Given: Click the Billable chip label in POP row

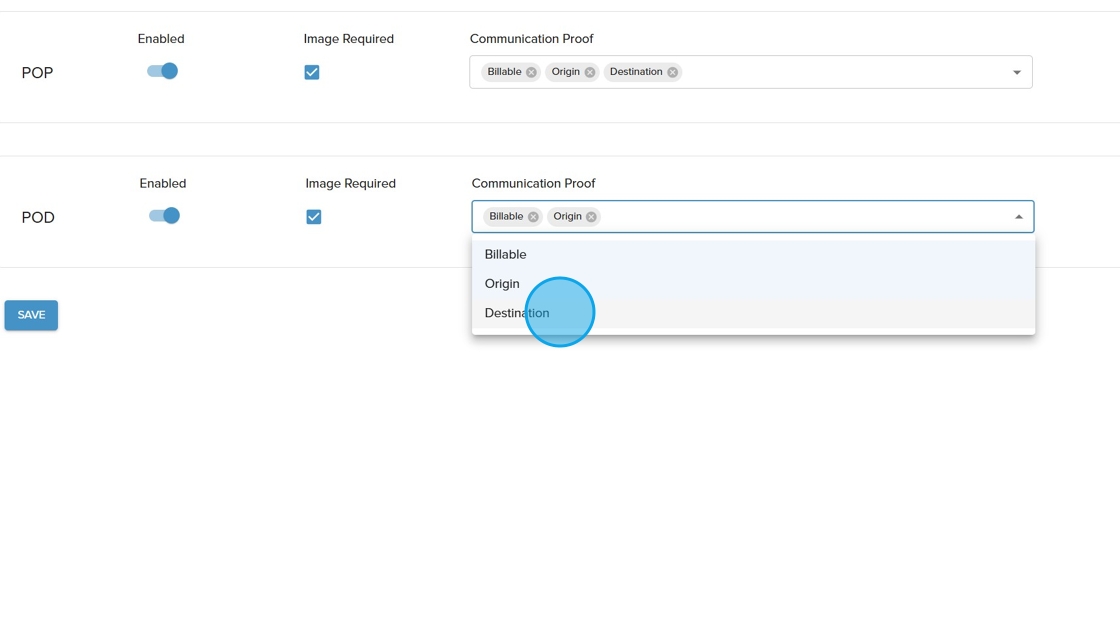Looking at the screenshot, I should coord(505,72).
